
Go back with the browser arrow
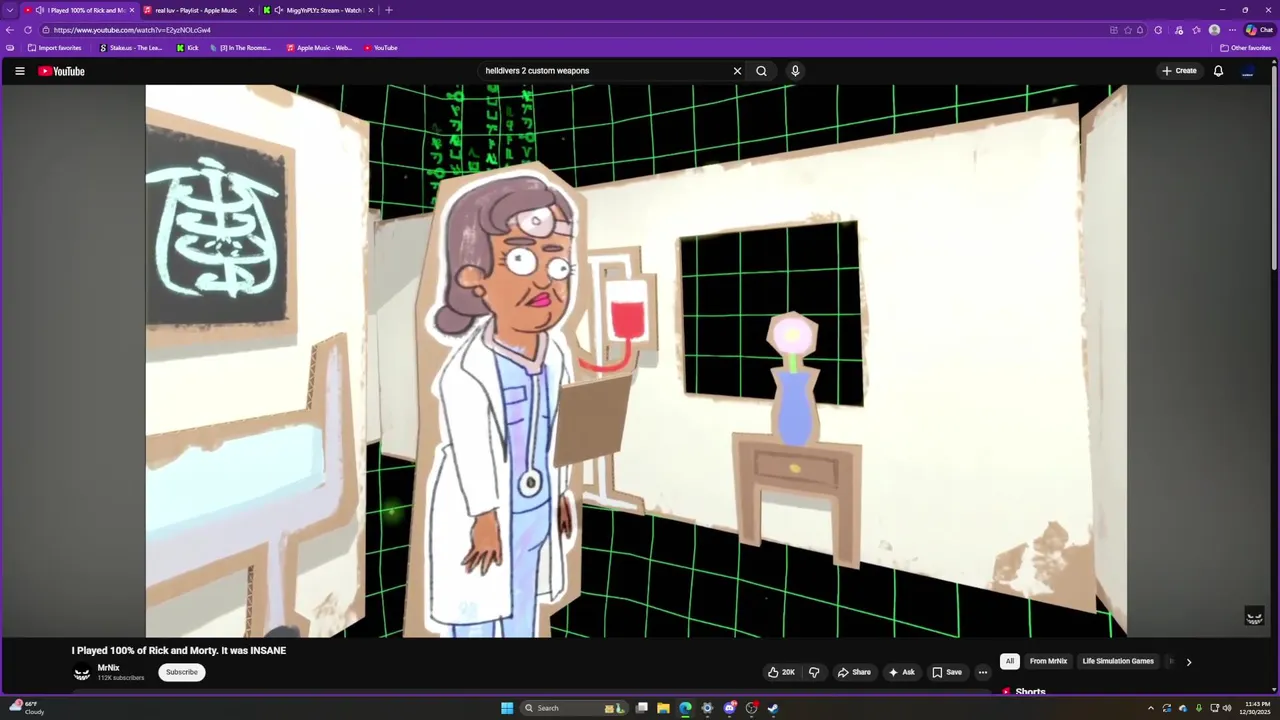click(9, 30)
